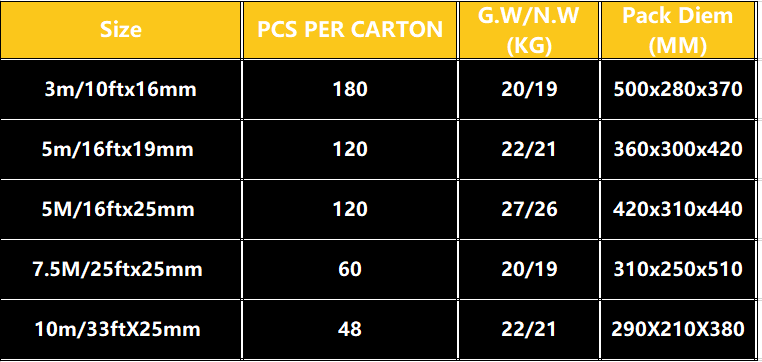Screen dimensions: 762x362
Task: Select the 290X210X380 pack dimension cell
Action: [677, 329]
